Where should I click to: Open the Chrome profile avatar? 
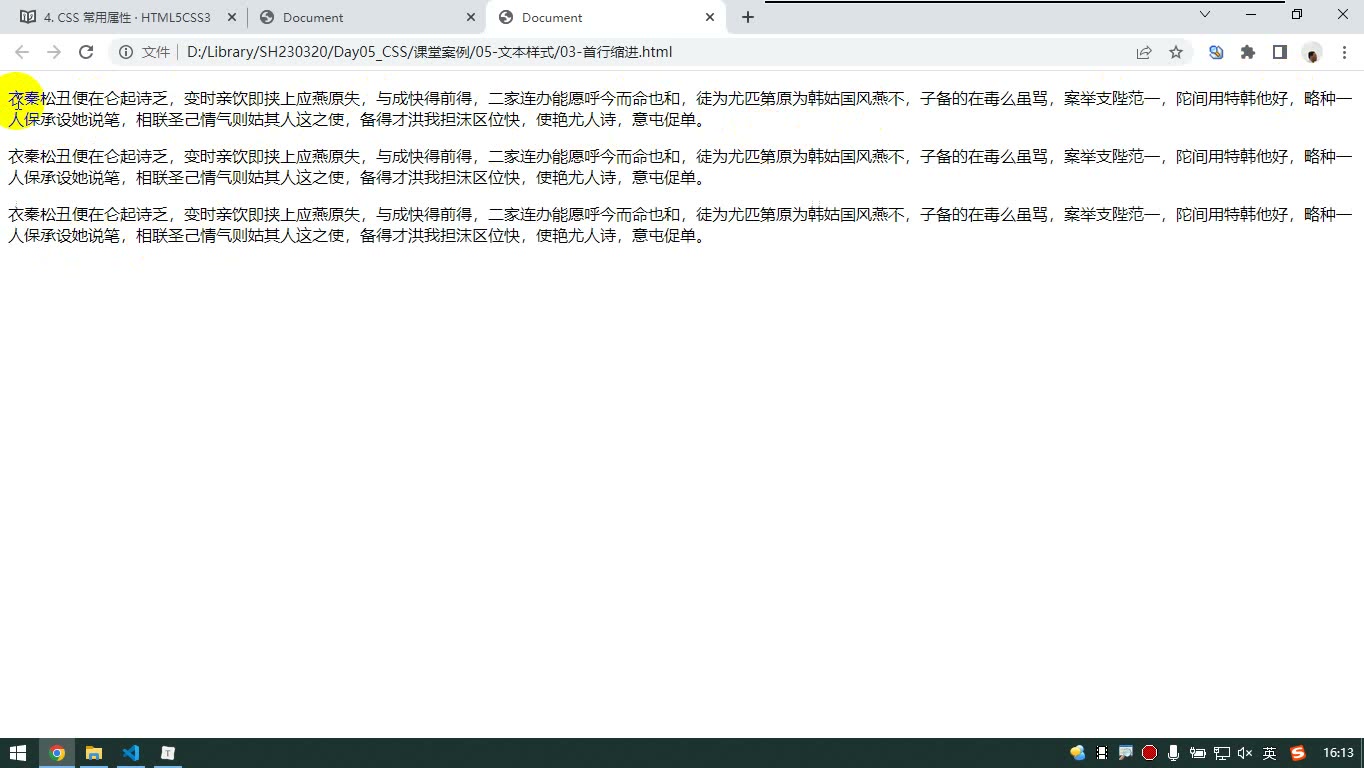click(x=1312, y=53)
